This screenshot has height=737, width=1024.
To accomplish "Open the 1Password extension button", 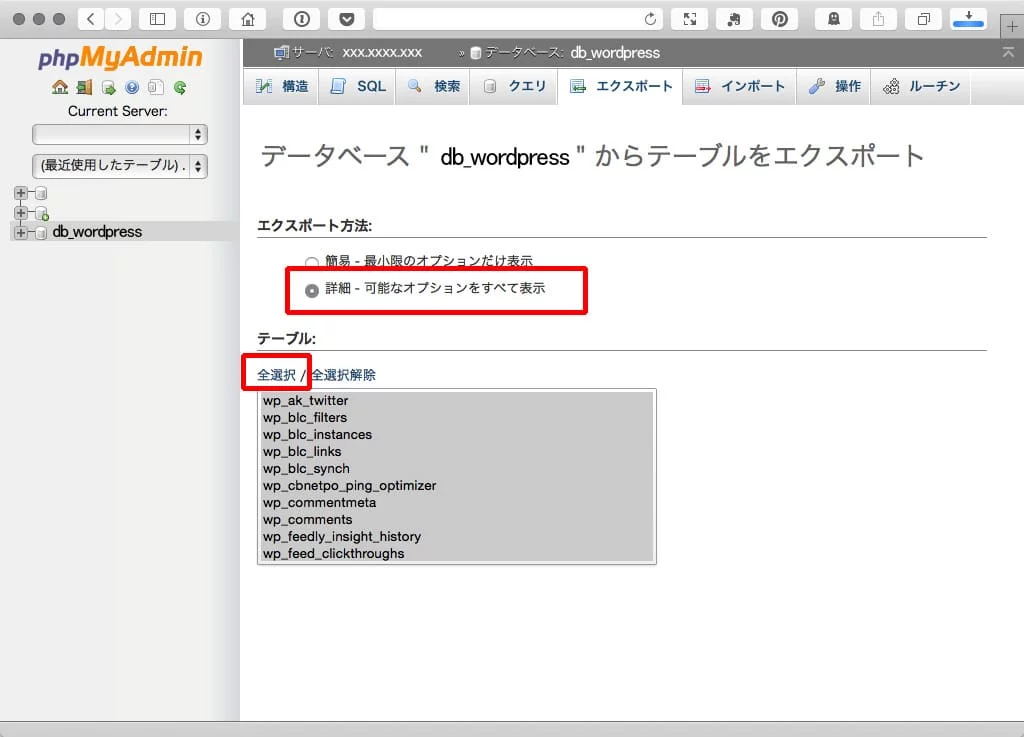I will tap(301, 19).
